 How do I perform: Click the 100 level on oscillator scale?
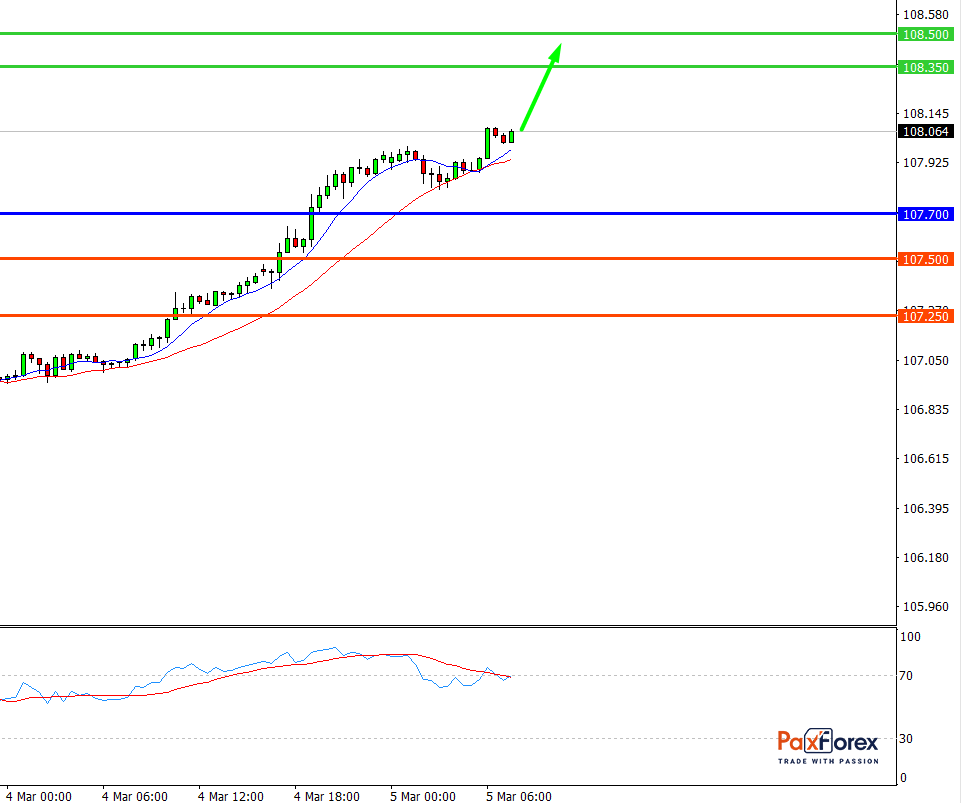point(910,637)
